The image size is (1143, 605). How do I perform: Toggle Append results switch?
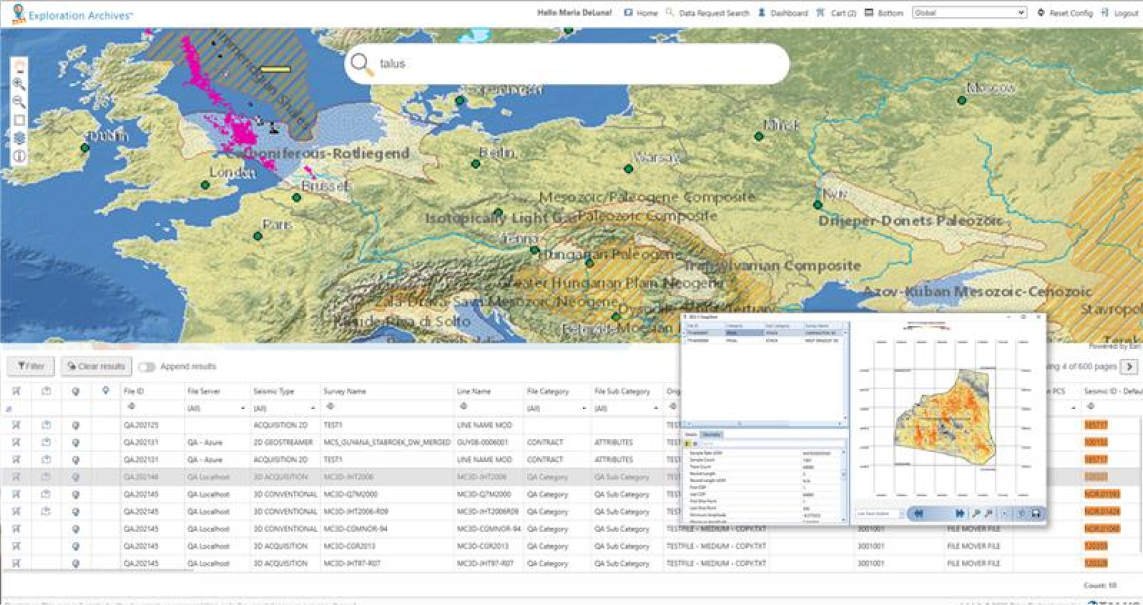point(147,367)
